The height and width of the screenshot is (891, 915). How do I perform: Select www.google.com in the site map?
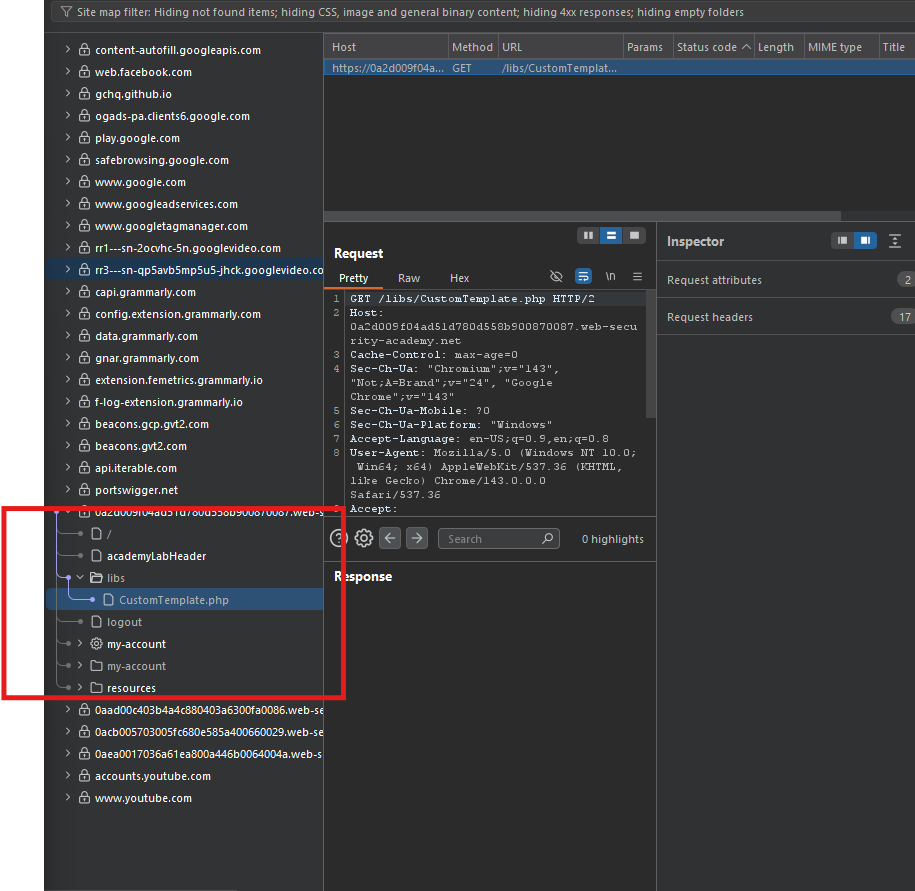pos(140,182)
